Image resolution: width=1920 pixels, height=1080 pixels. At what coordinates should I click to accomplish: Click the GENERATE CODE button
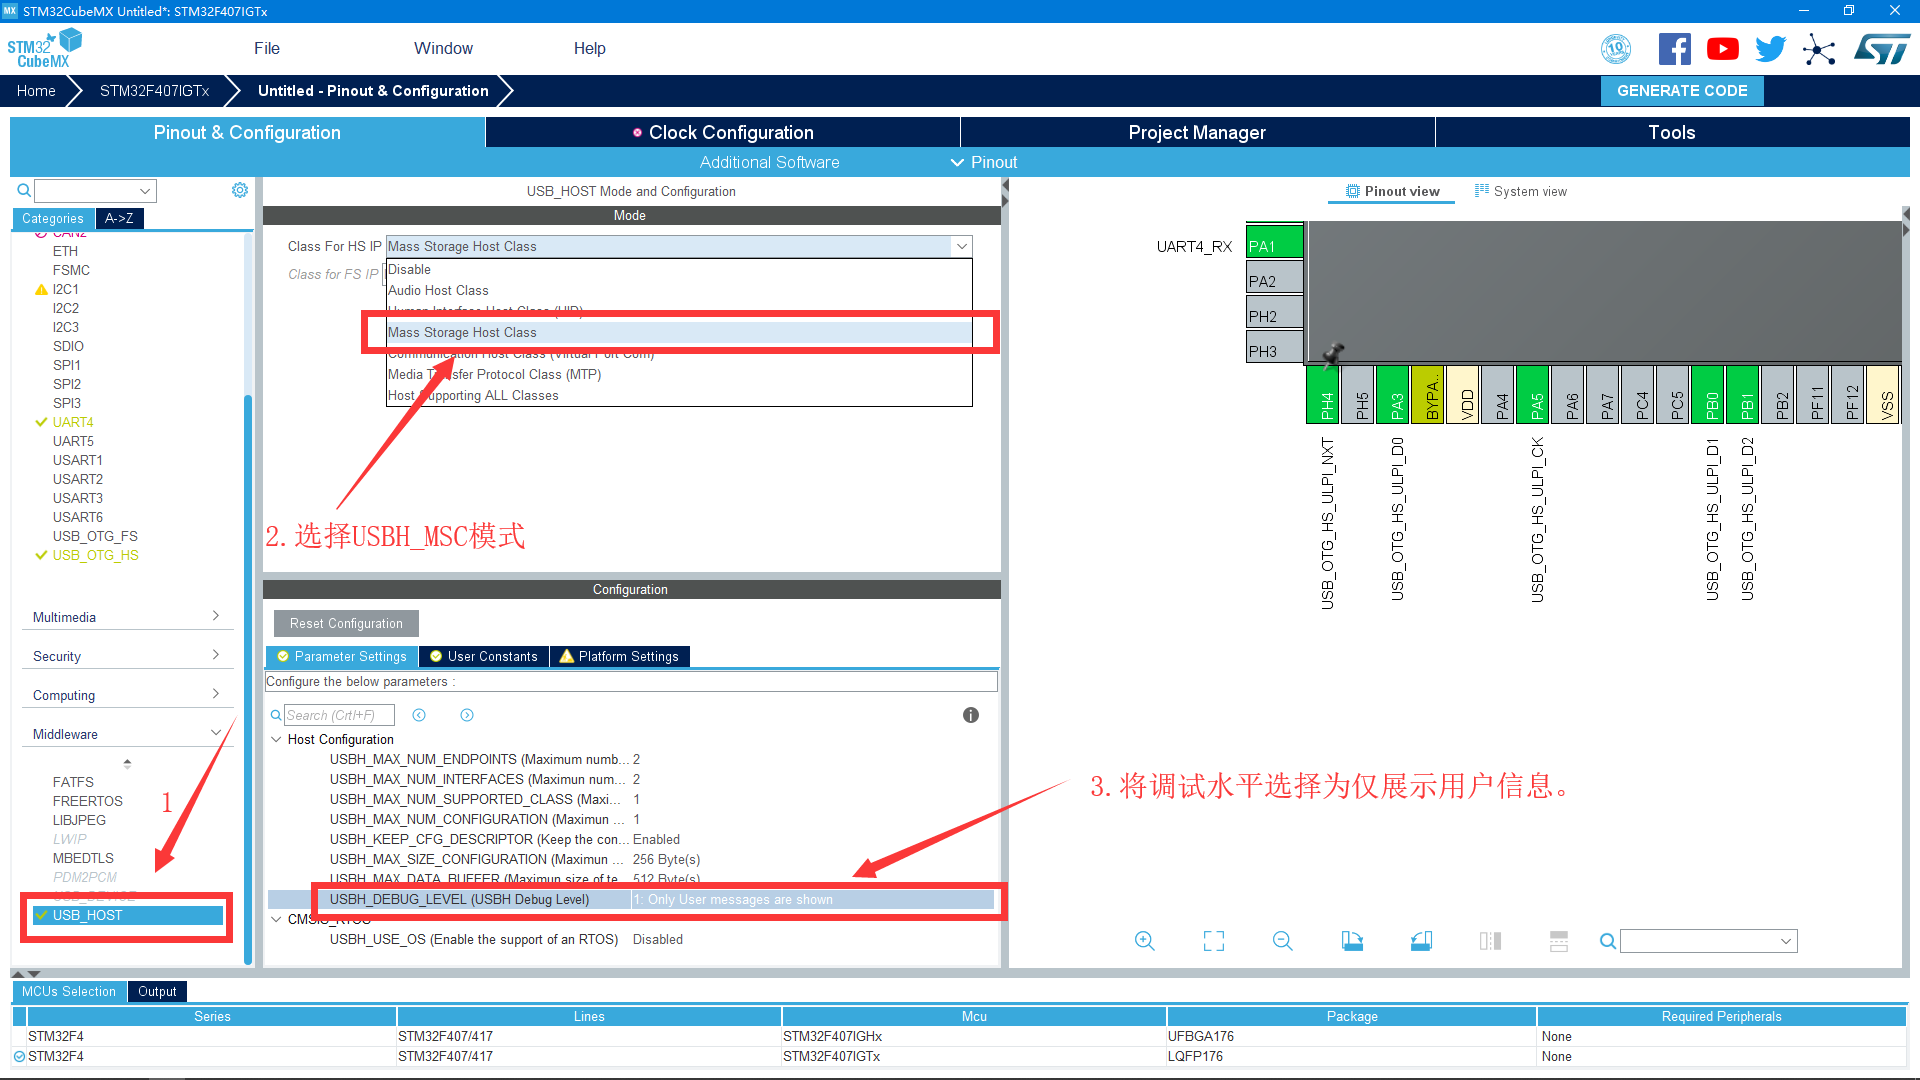point(1682,91)
